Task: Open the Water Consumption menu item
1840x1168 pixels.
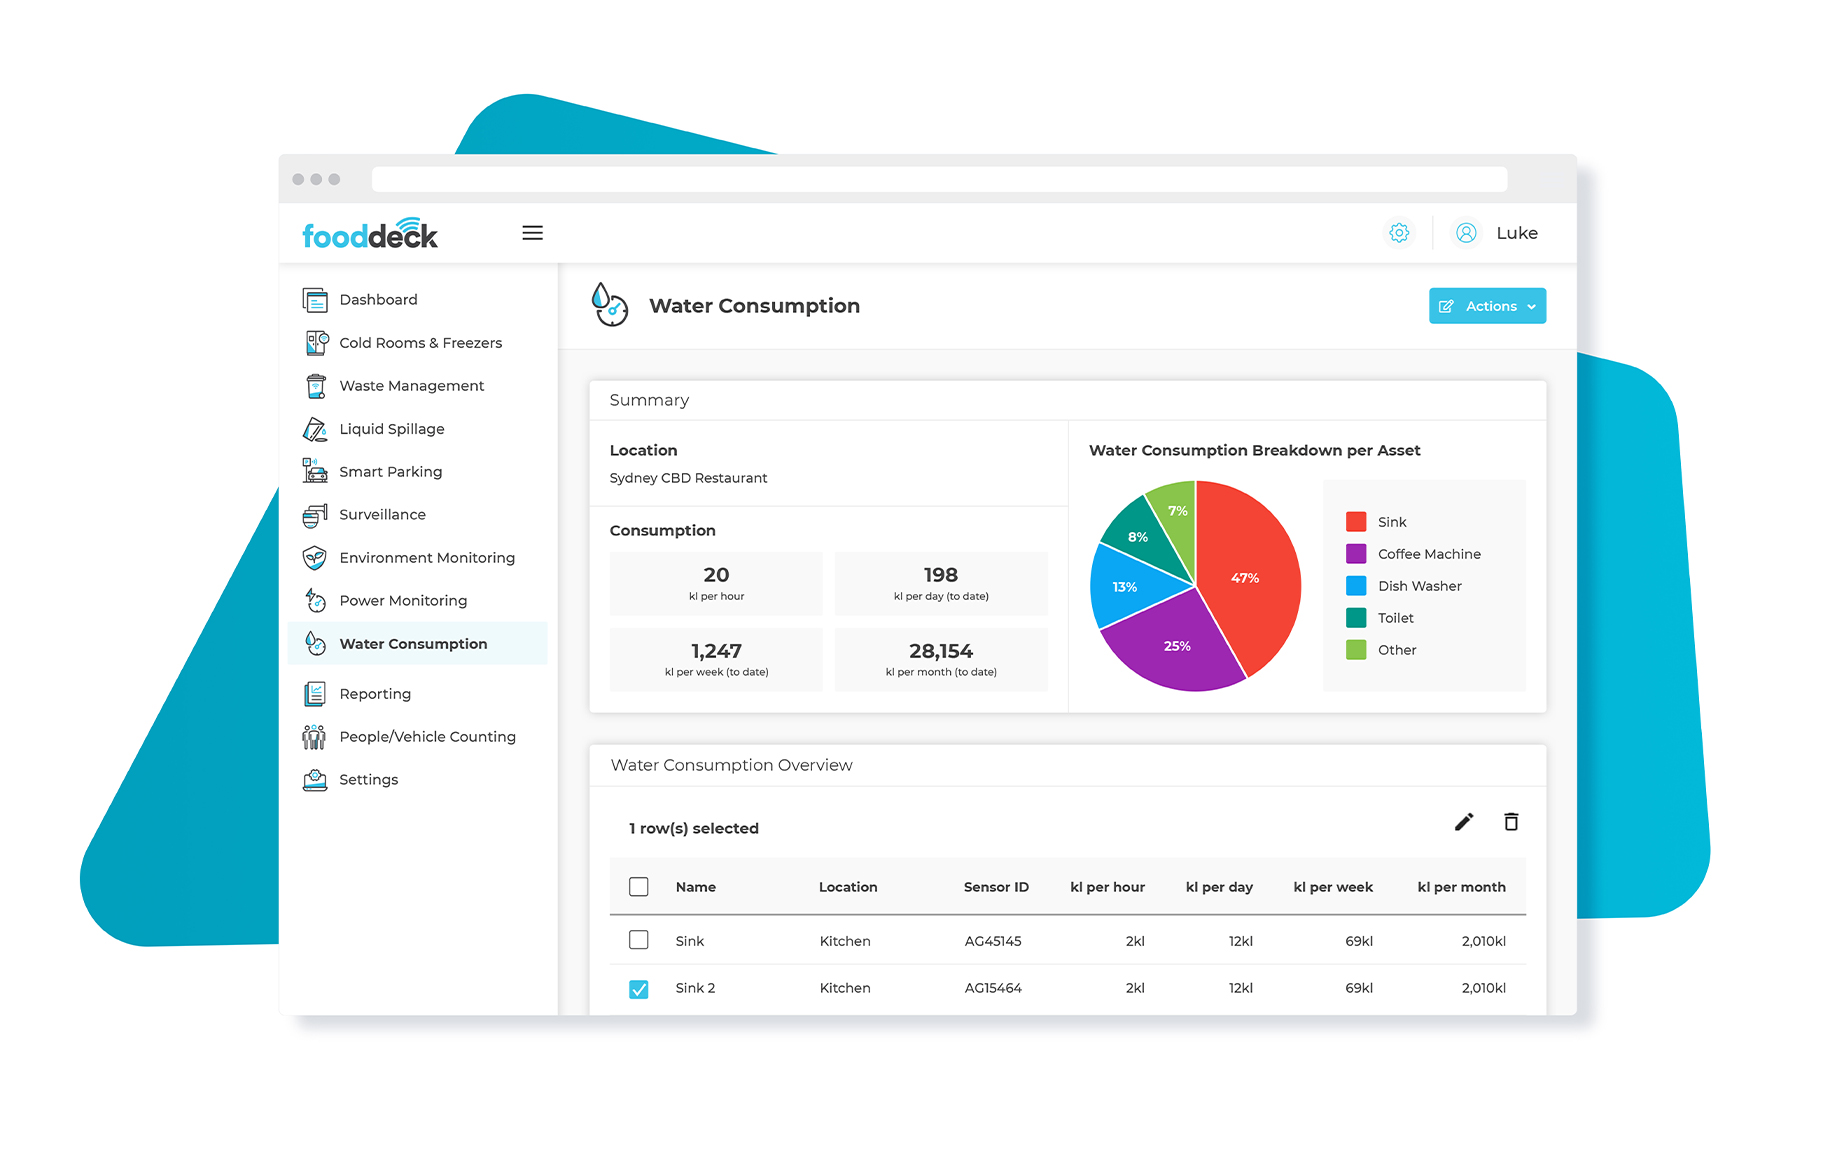Action: coord(413,643)
